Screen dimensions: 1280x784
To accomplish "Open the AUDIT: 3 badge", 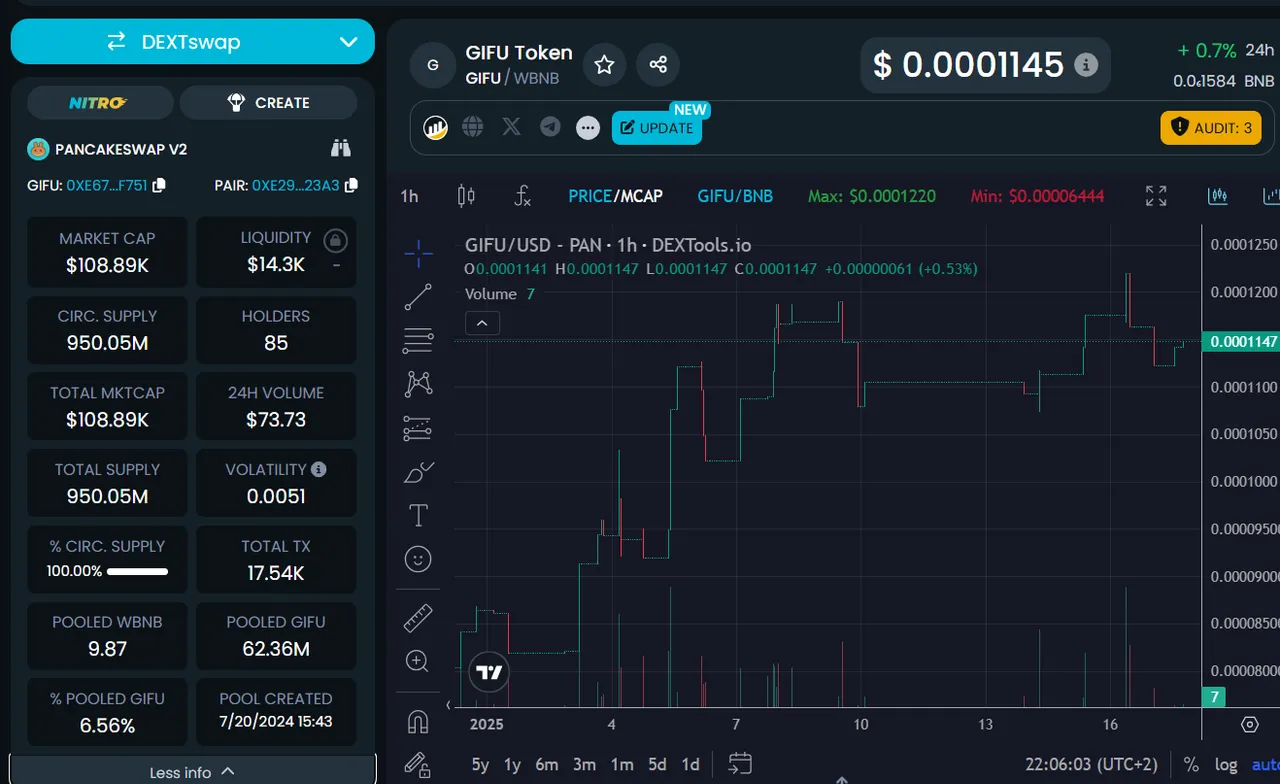I will point(1211,128).
